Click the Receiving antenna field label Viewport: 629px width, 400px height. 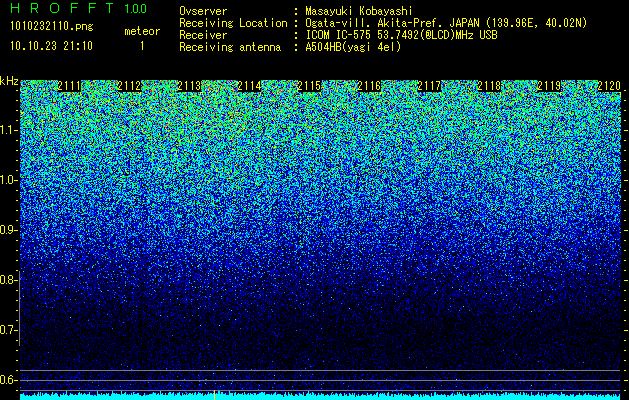[230, 47]
